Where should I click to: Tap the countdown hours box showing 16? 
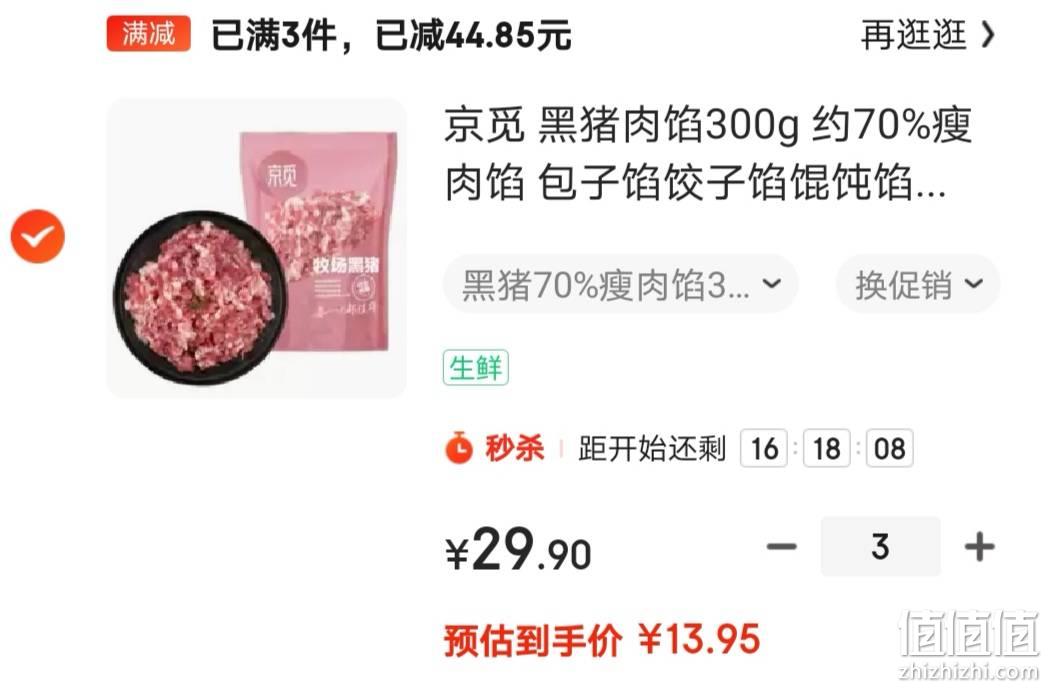tap(764, 448)
